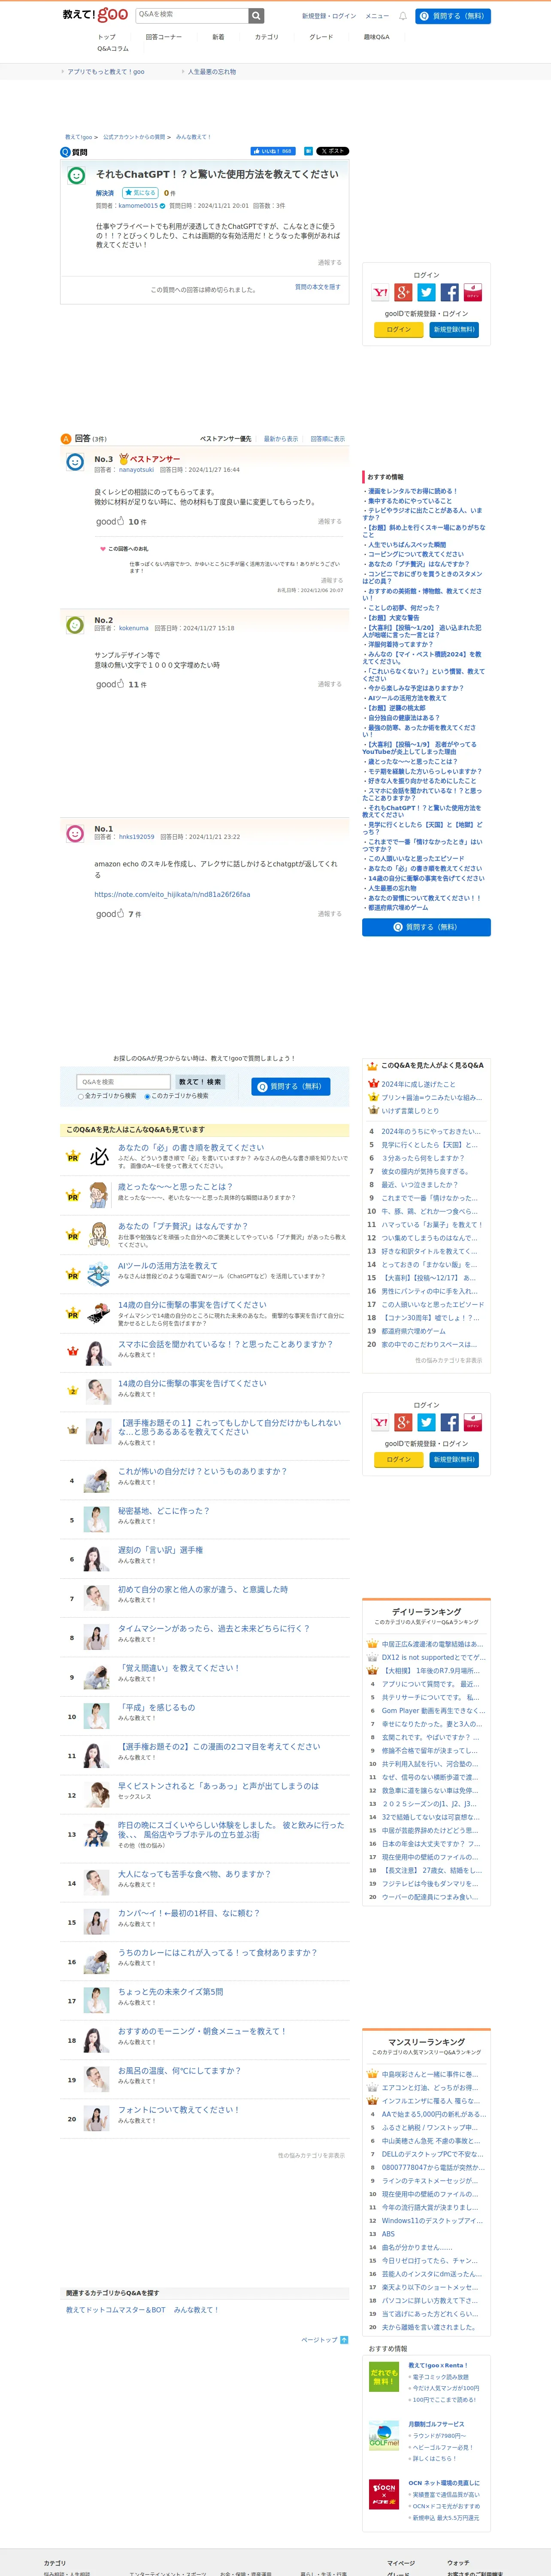Open カテゴリ navigation item
The image size is (551, 2576).
pyautogui.click(x=267, y=37)
